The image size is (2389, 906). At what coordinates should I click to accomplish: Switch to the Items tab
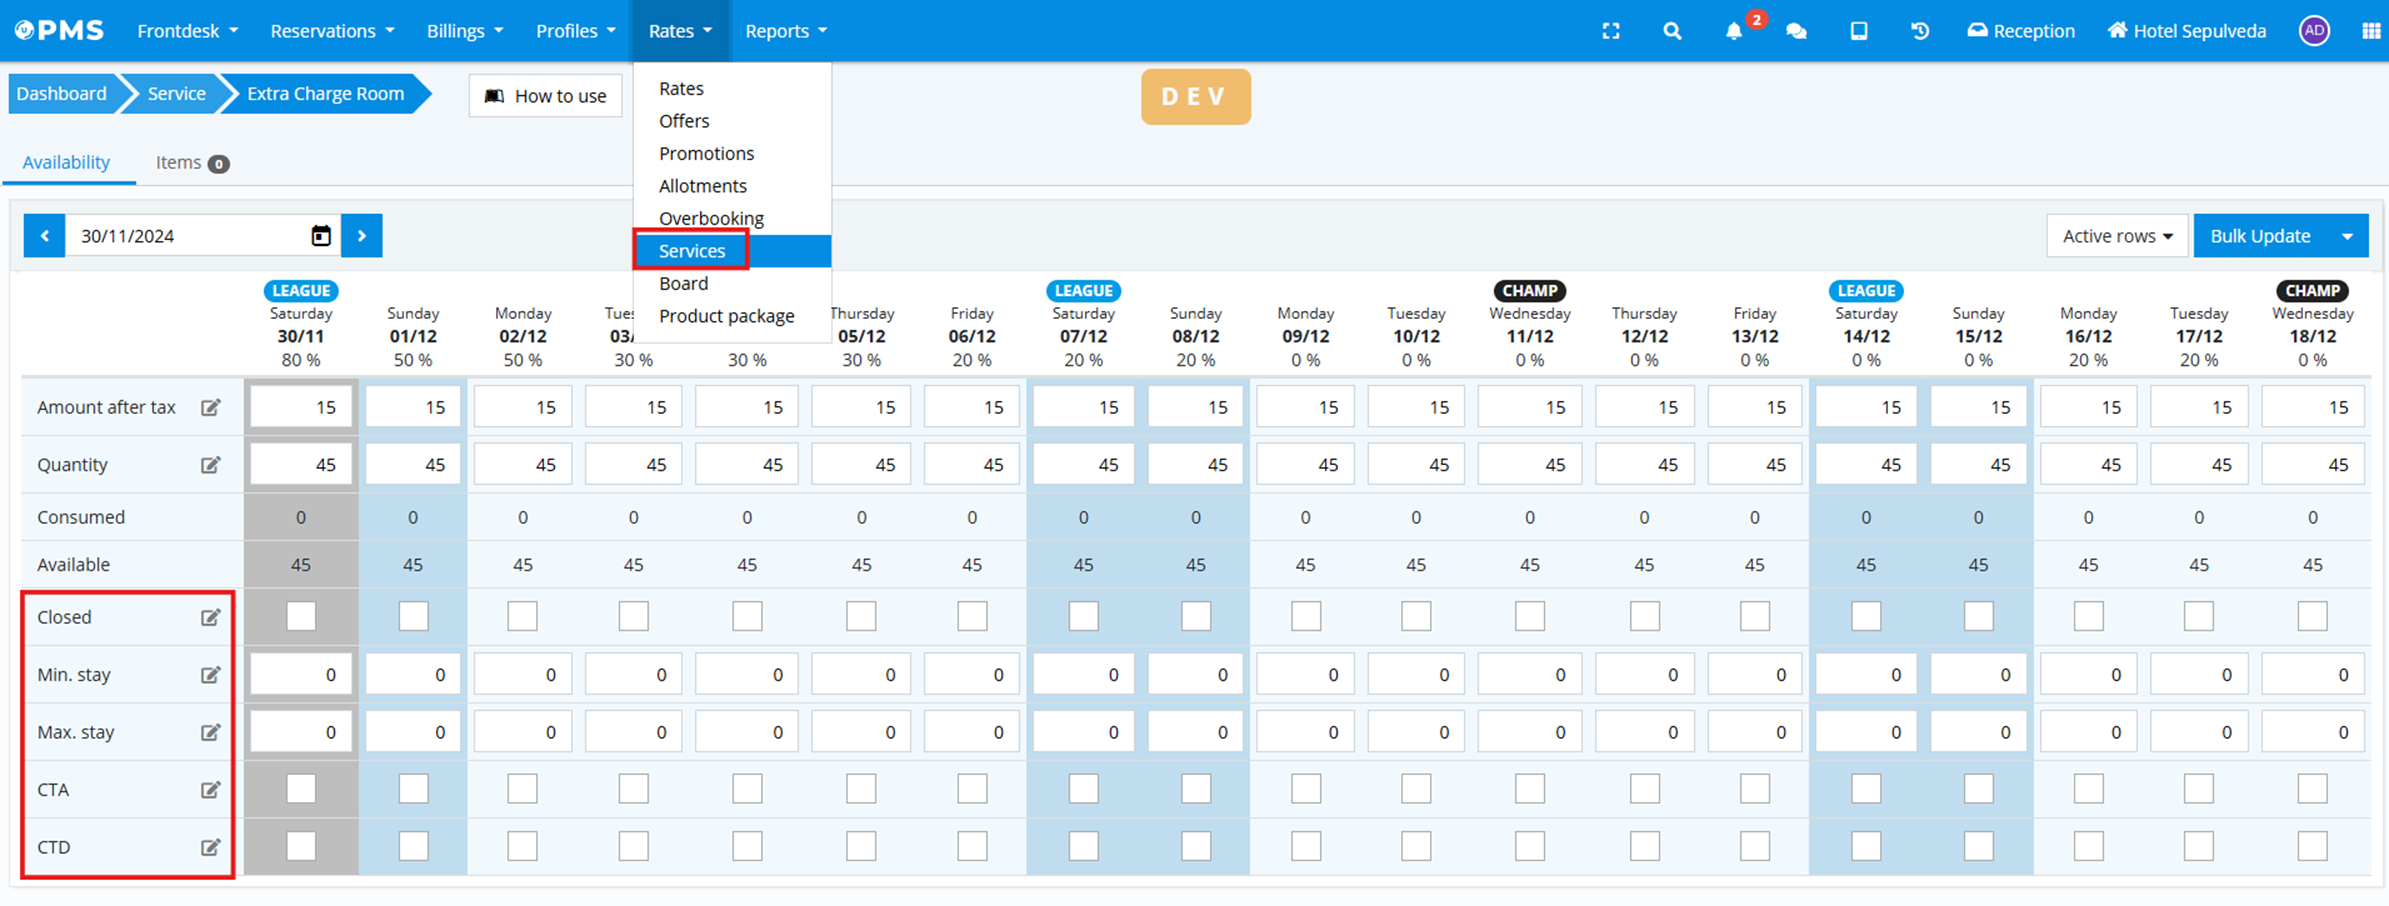click(x=191, y=162)
